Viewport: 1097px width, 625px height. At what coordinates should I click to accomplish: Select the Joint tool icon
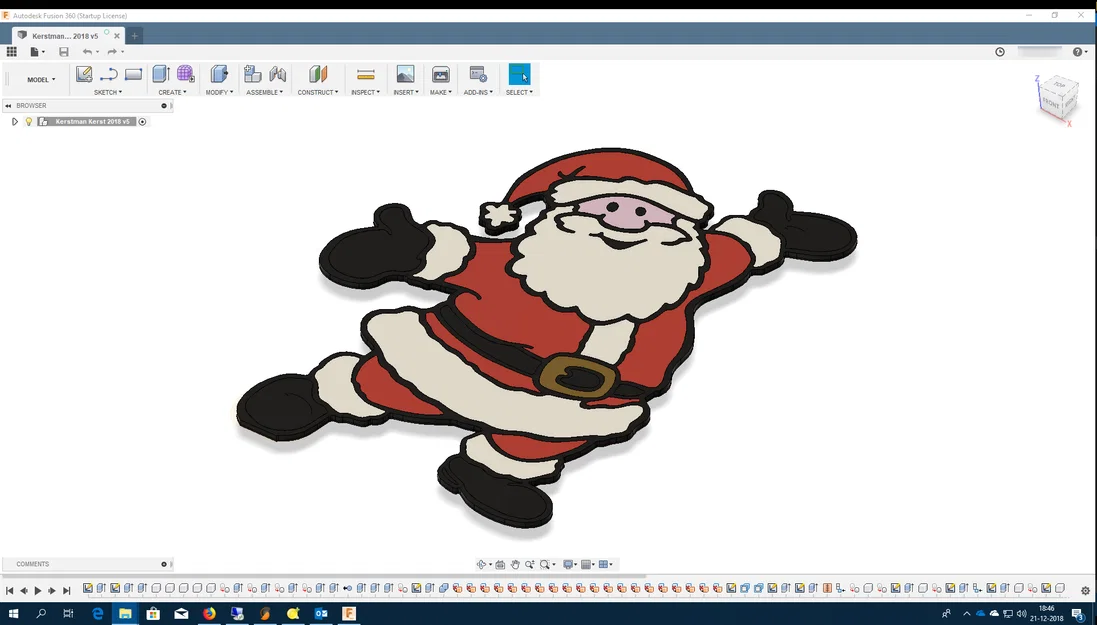278,74
